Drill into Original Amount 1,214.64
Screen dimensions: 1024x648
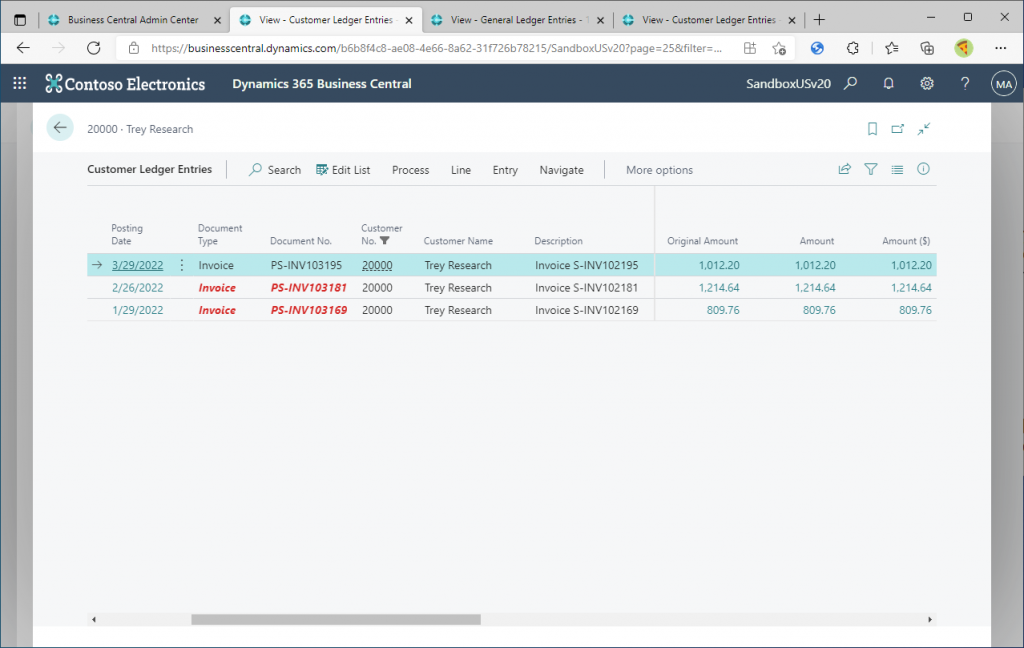pos(719,287)
